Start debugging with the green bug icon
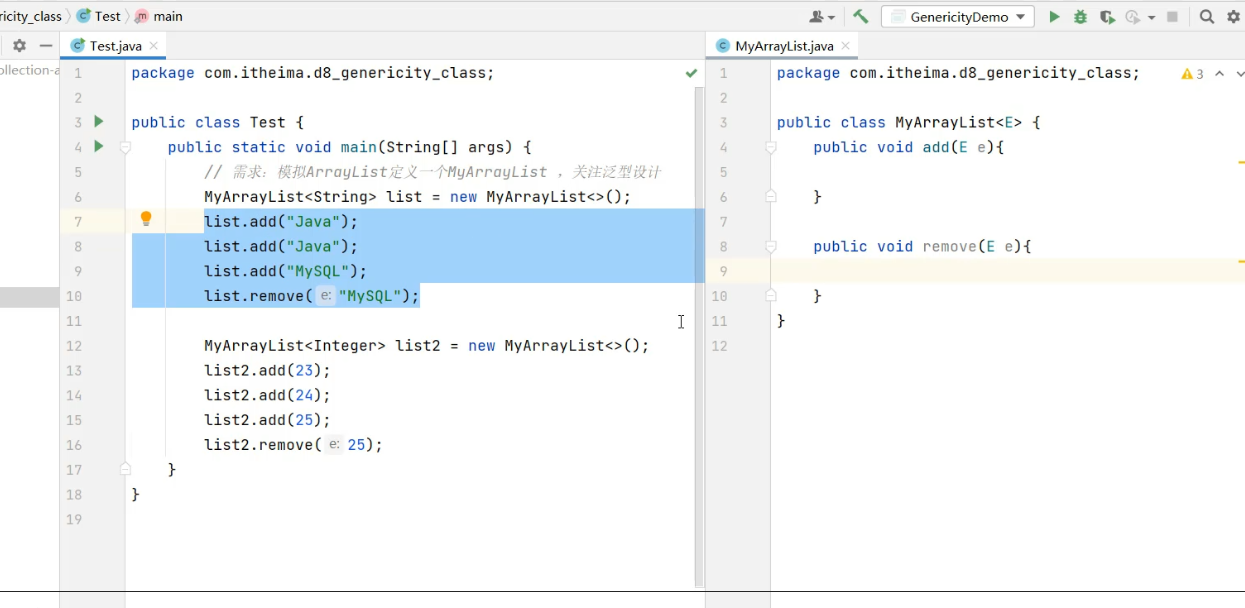The height and width of the screenshot is (608, 1245). pos(1080,17)
